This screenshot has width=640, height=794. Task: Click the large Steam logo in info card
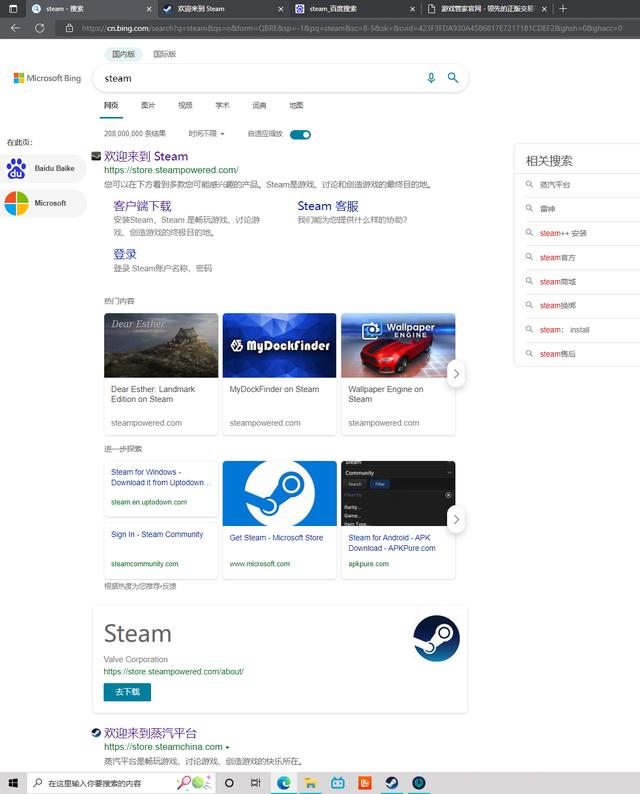436,638
